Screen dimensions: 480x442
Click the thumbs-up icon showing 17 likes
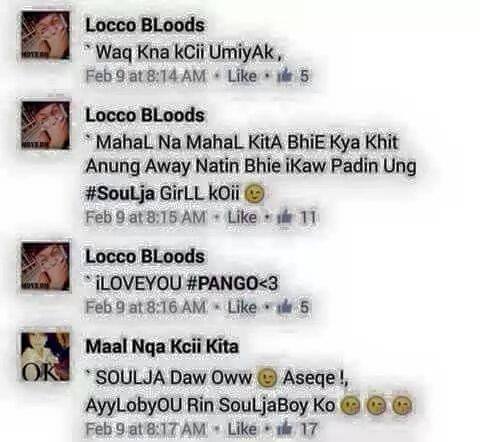point(284,429)
